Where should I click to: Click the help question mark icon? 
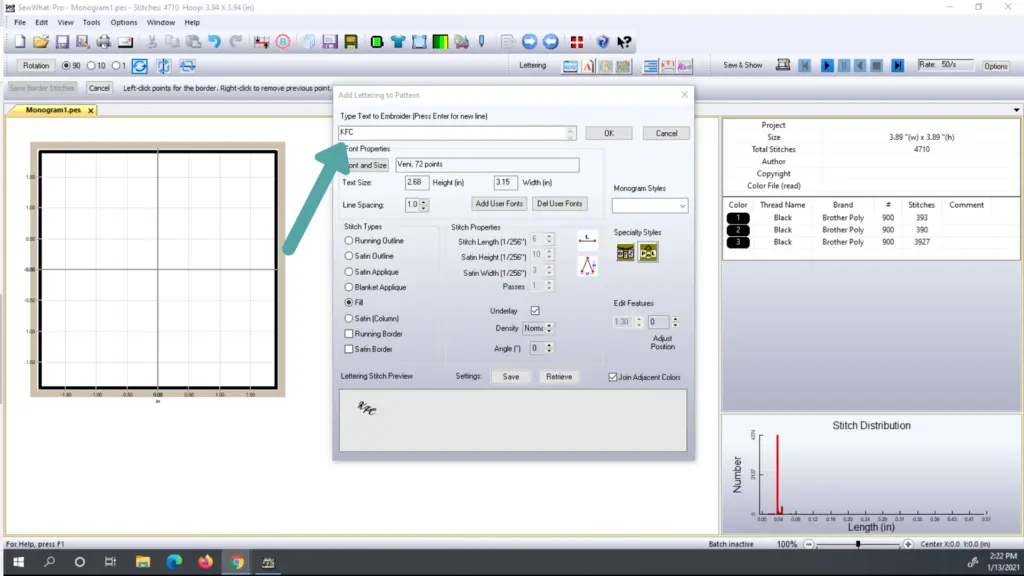603,42
